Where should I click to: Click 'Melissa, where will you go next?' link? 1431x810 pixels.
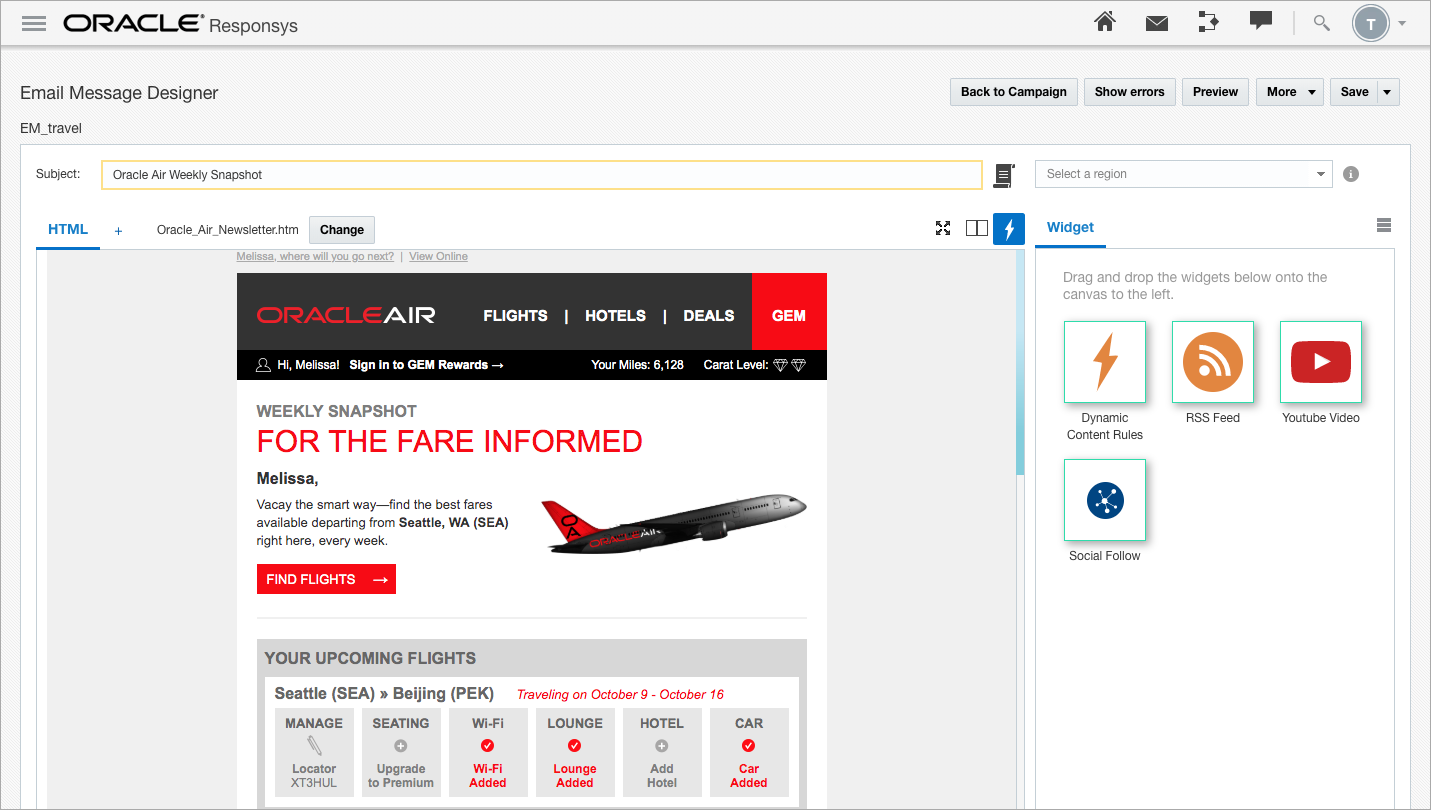pos(315,257)
